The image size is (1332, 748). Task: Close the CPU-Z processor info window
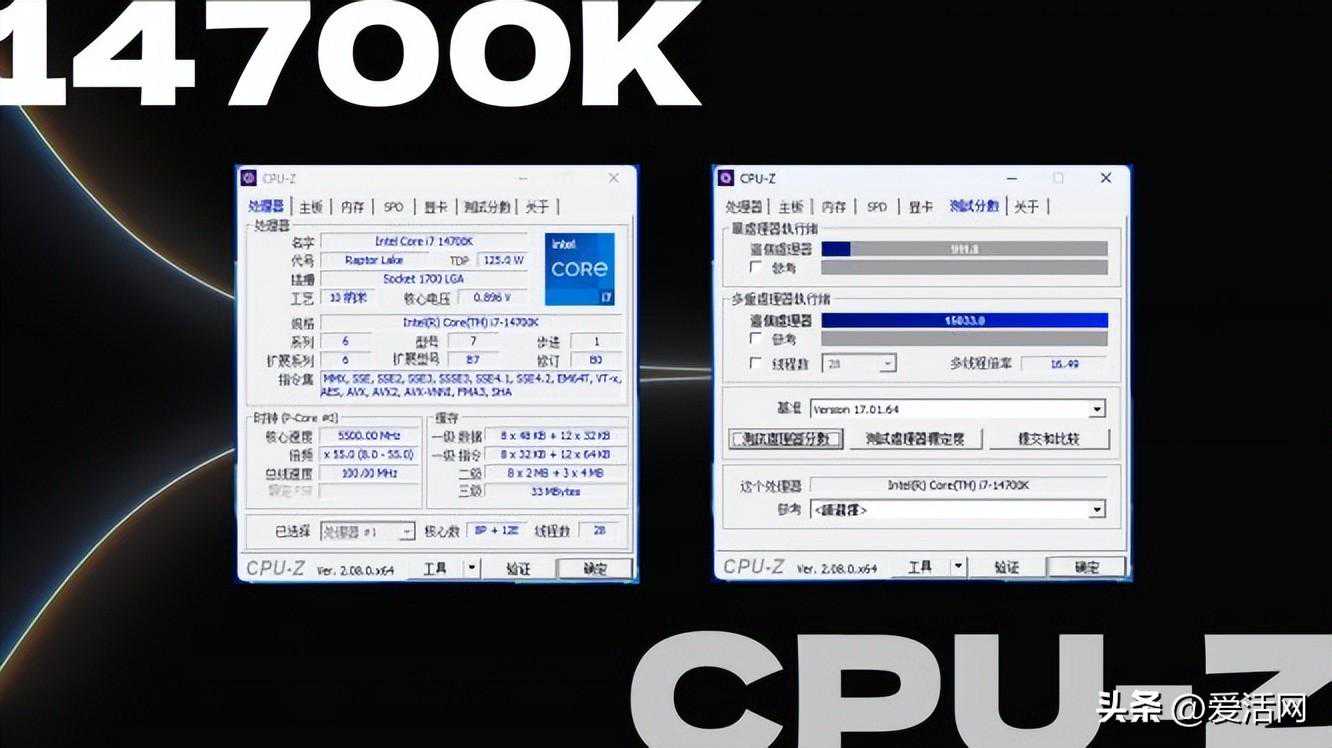(613, 178)
